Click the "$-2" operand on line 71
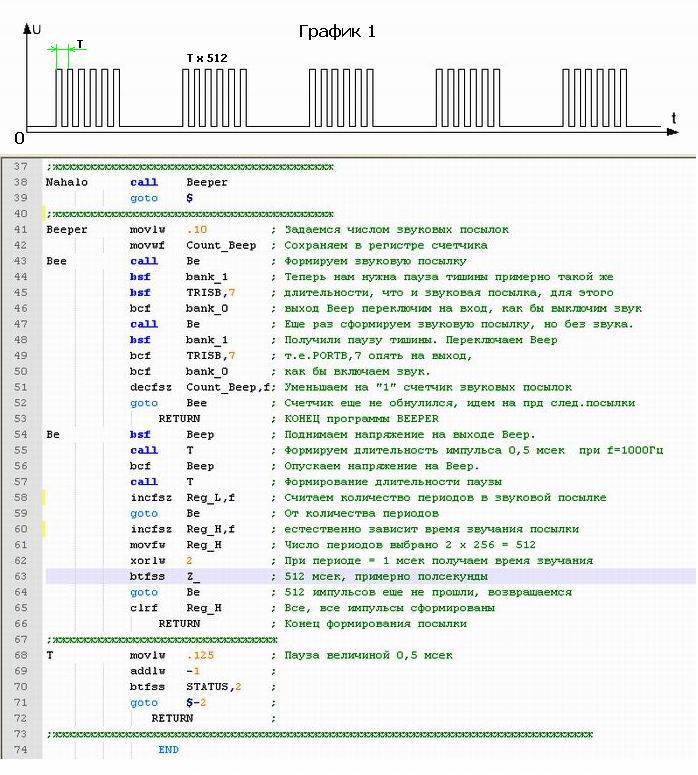The width and height of the screenshot is (698, 775). 196,702
